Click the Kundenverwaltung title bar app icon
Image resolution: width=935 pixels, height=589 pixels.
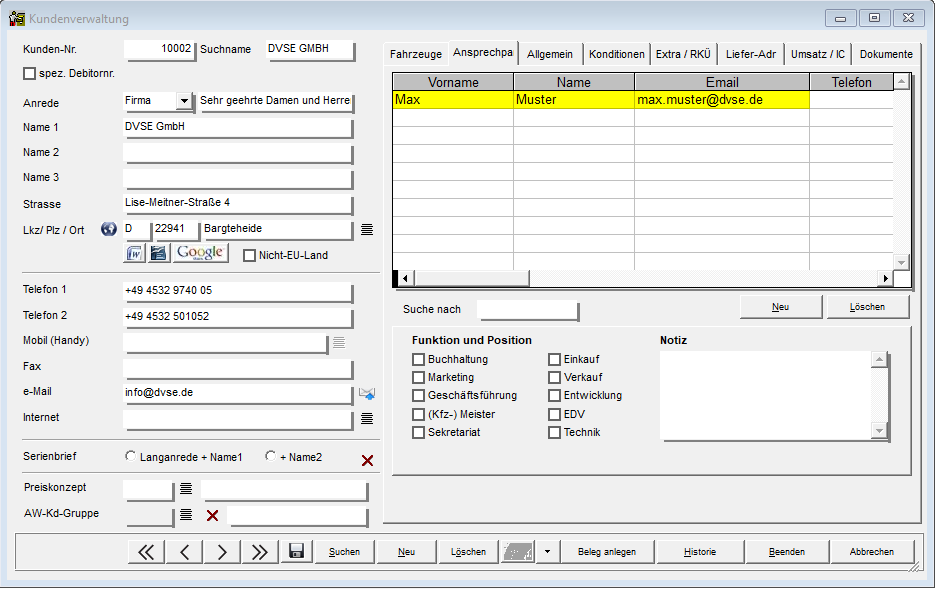click(17, 18)
